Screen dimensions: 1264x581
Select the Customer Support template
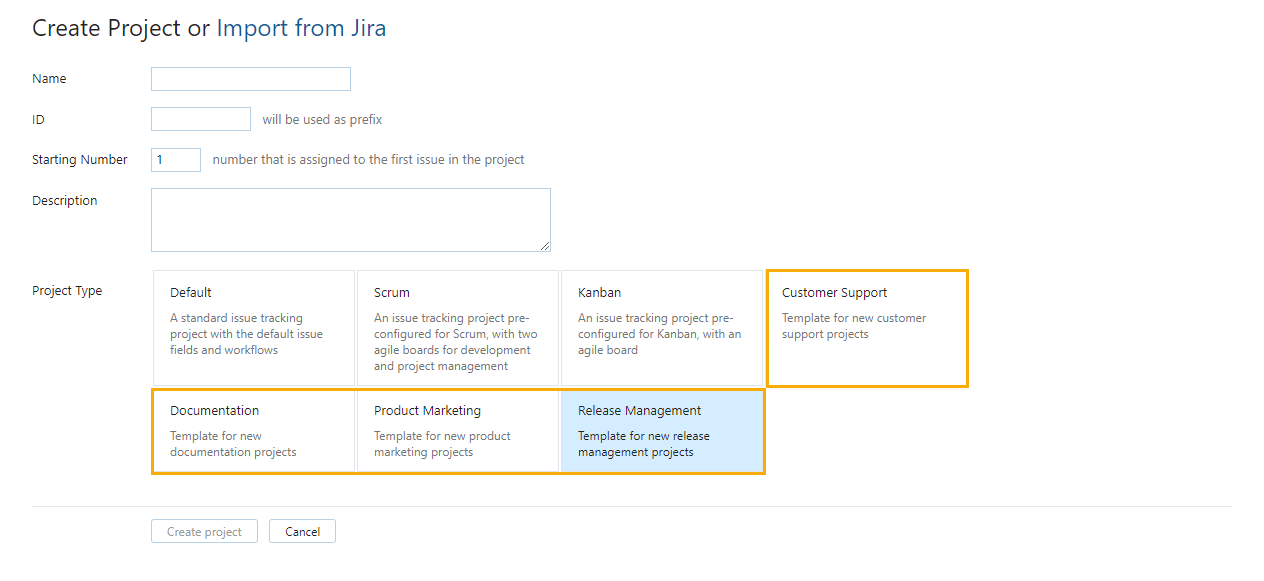(x=867, y=328)
